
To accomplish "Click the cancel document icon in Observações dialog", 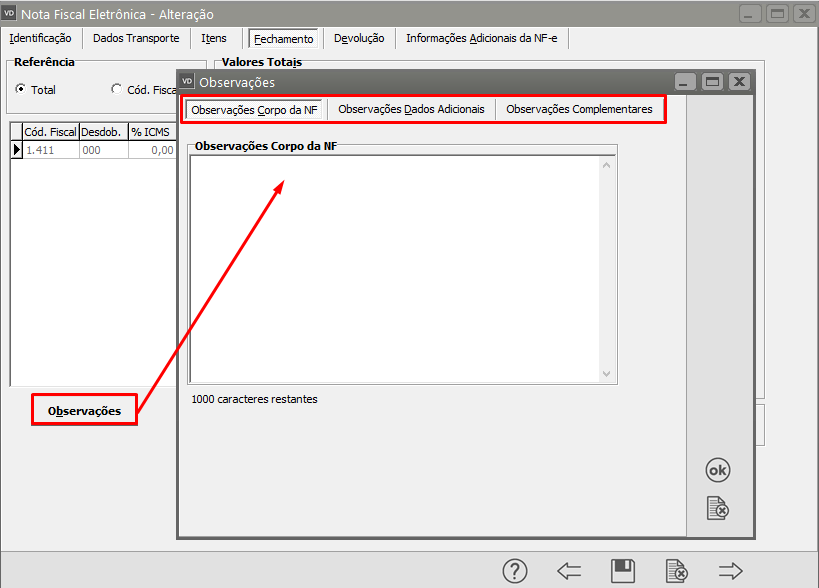I will [x=718, y=508].
